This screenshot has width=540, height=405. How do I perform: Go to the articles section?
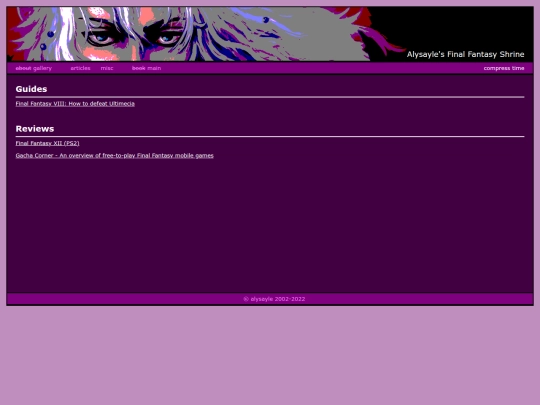click(80, 68)
